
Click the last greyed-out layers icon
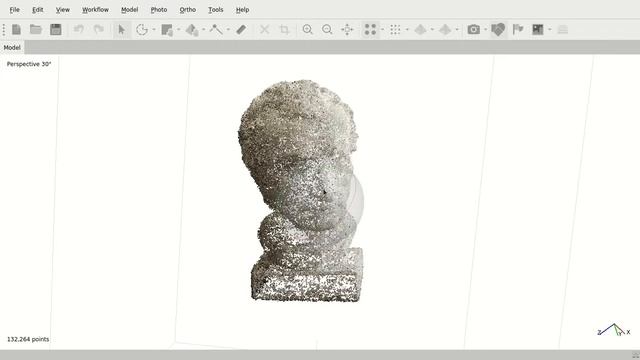[563, 29]
